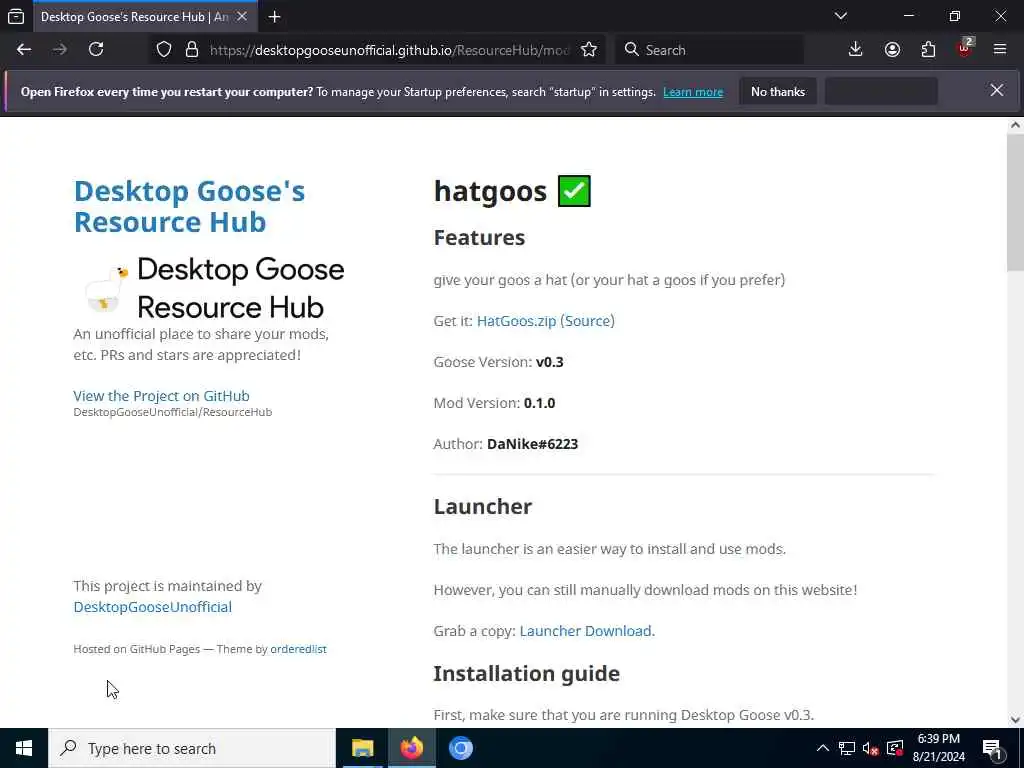Open the DesktopGooseUnofficial maintainer link
This screenshot has height=768, width=1024.
(152, 607)
